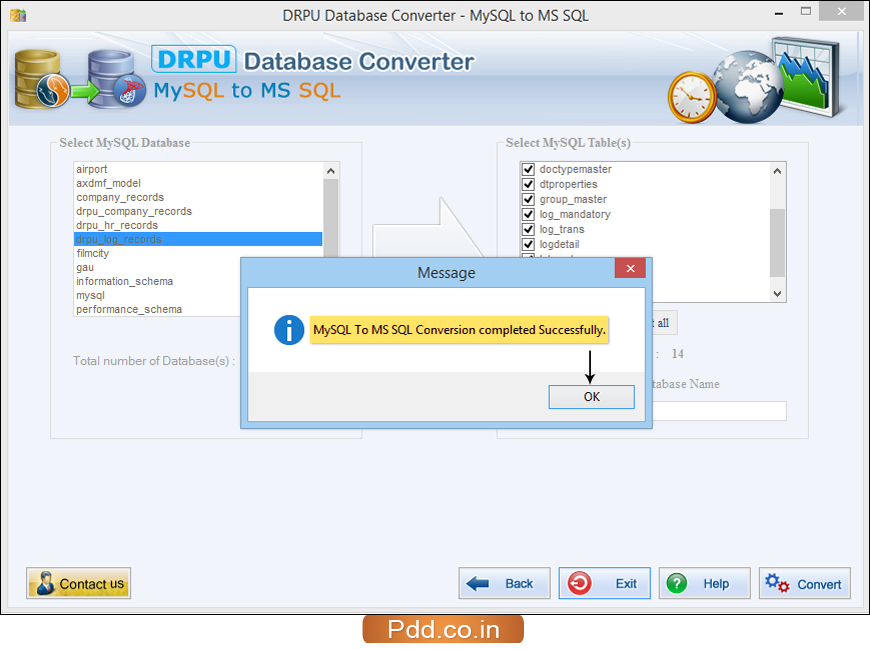This screenshot has height=650, width=870.
Task: Uncheck the group_master table
Action: click(x=528, y=199)
